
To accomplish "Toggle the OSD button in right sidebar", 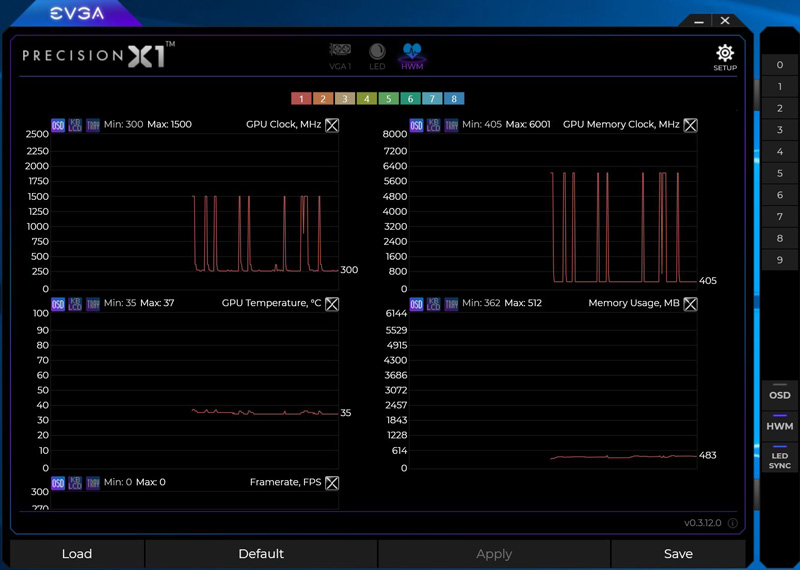I will point(780,393).
